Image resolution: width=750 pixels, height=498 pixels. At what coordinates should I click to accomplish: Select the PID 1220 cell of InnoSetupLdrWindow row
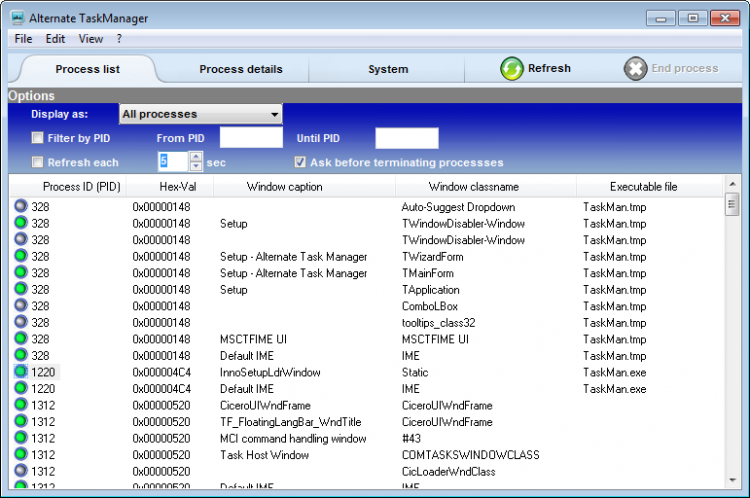point(43,372)
